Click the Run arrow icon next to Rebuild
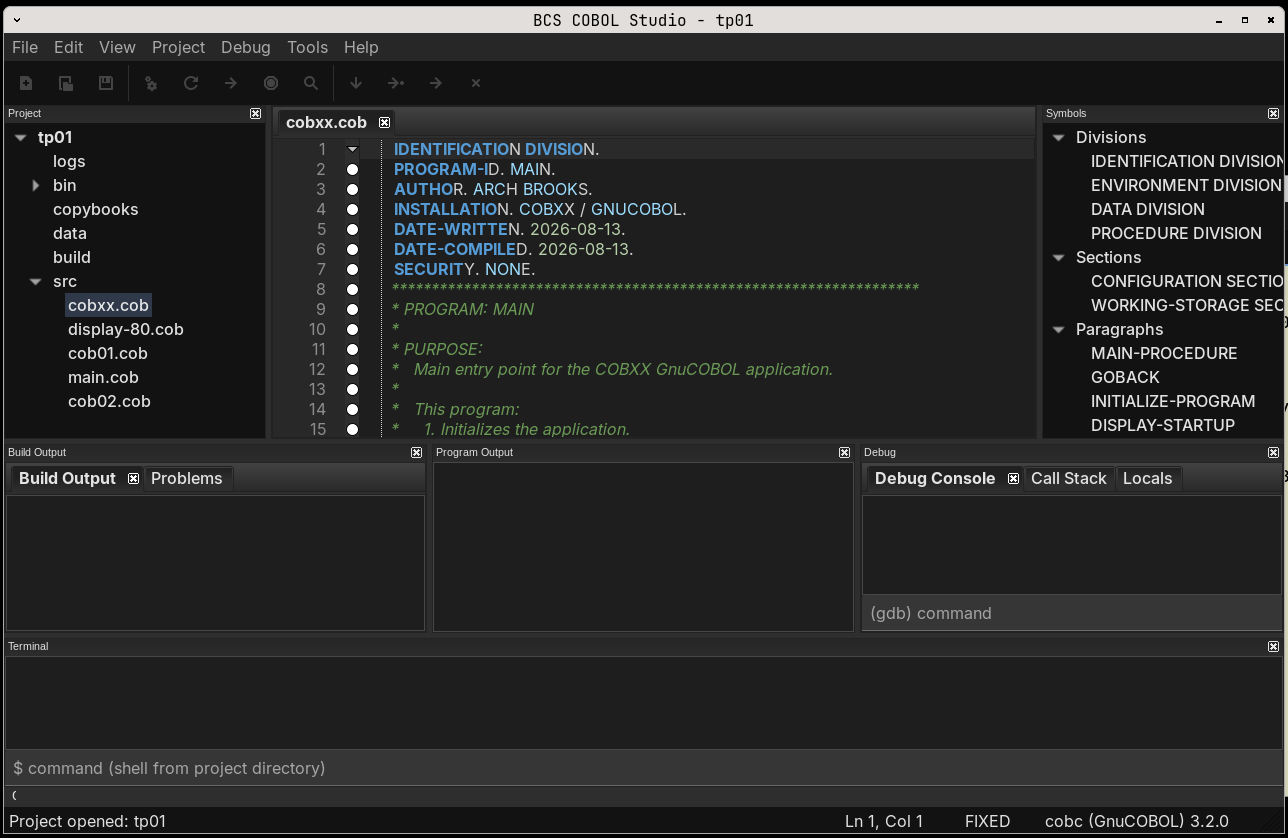Screen dimensions: 1288x838 [x=231, y=83]
